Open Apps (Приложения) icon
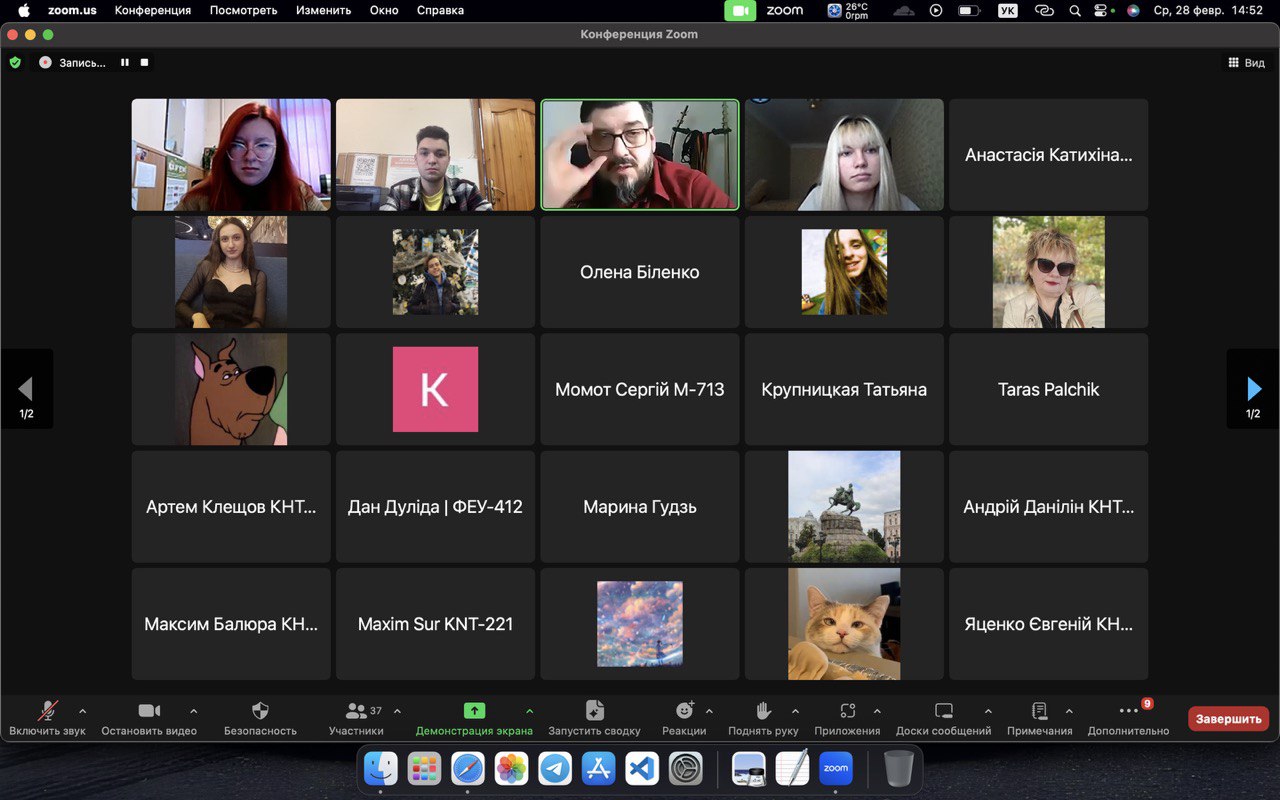 coord(847,711)
